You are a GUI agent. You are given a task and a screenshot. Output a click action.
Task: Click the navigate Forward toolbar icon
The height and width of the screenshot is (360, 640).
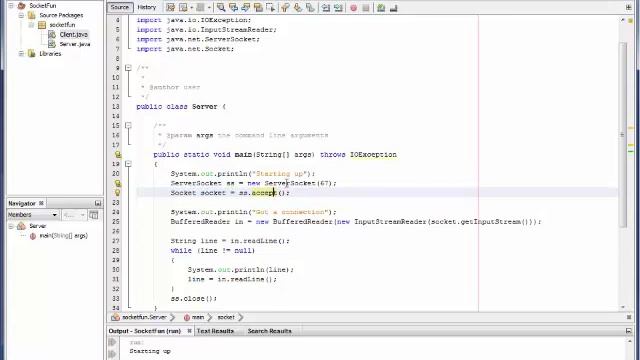click(200, 7)
